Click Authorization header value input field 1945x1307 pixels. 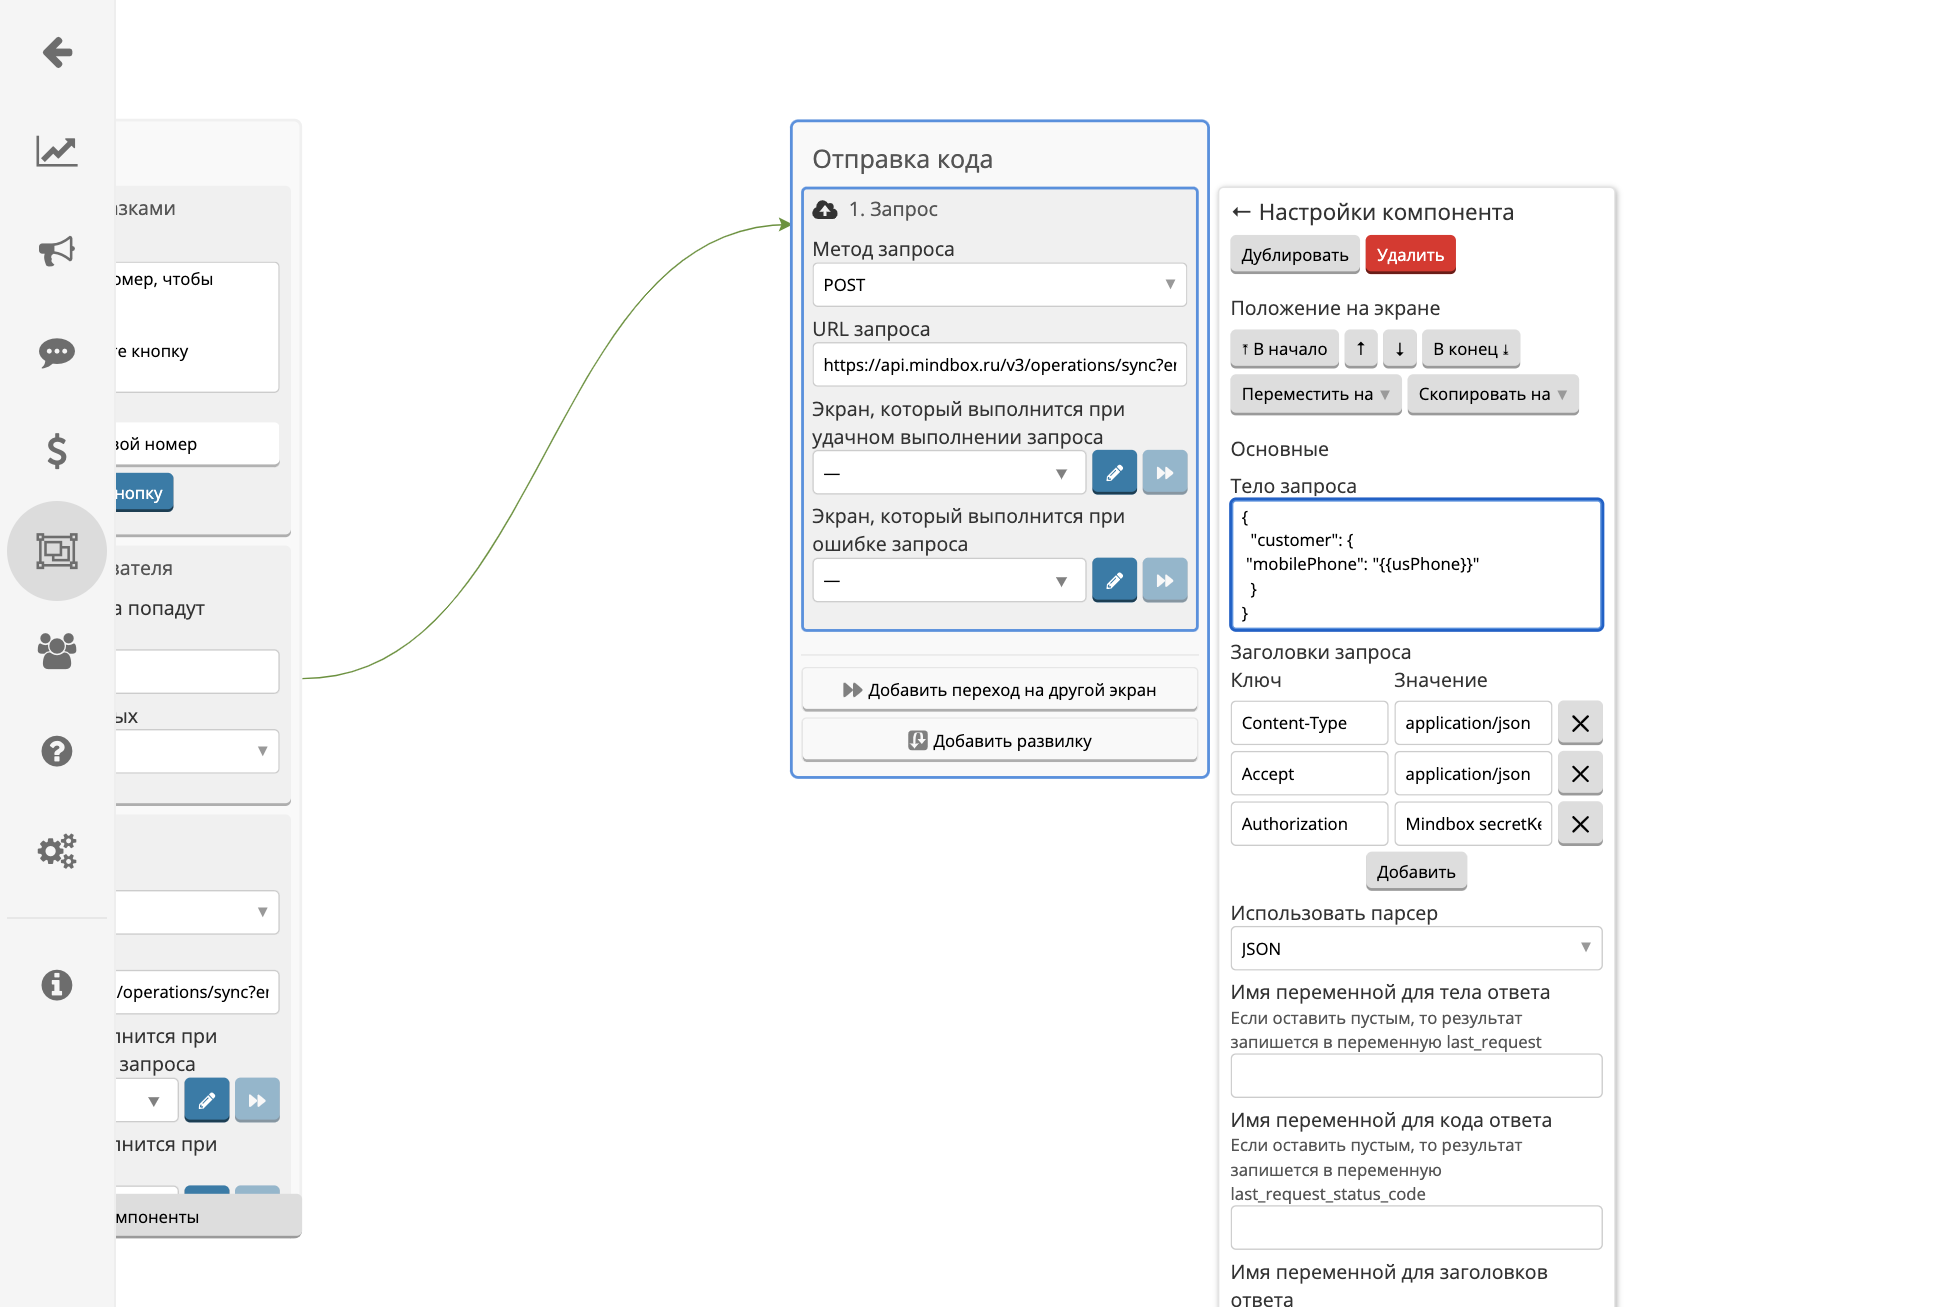[x=1468, y=821]
